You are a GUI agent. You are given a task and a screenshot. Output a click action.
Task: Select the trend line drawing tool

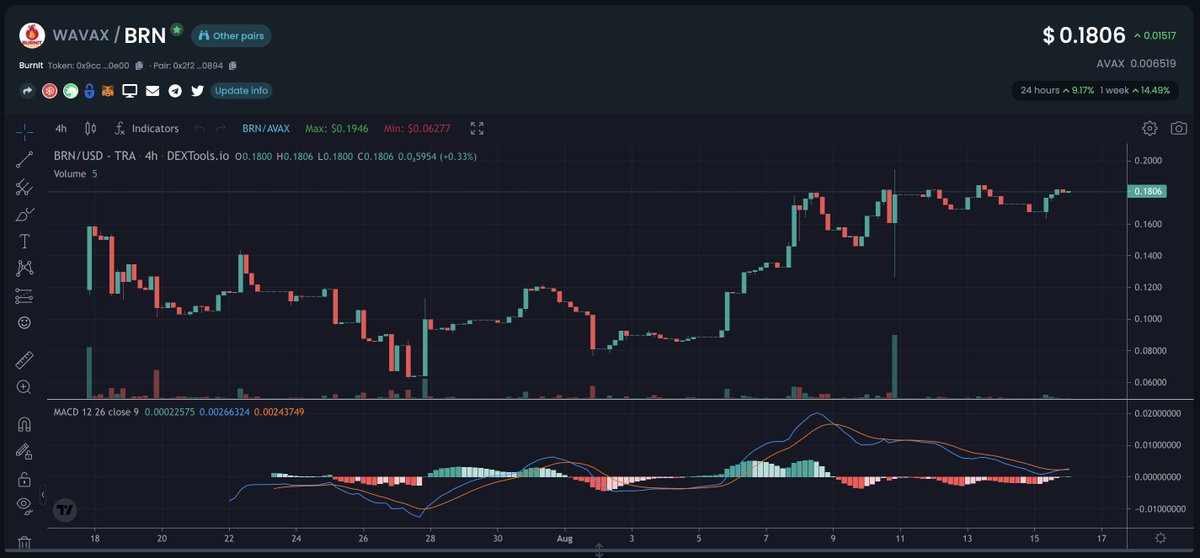click(25, 159)
